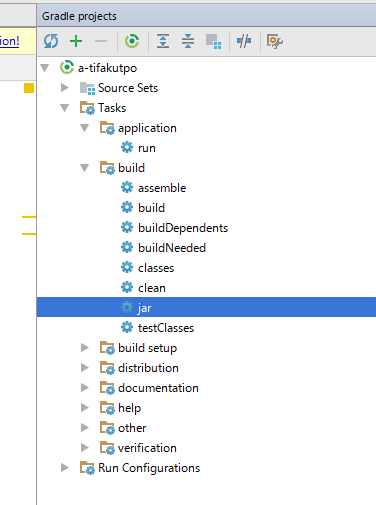The image size is (376, 505).
Task: Click the Run Configurations label
Action: pos(149,468)
